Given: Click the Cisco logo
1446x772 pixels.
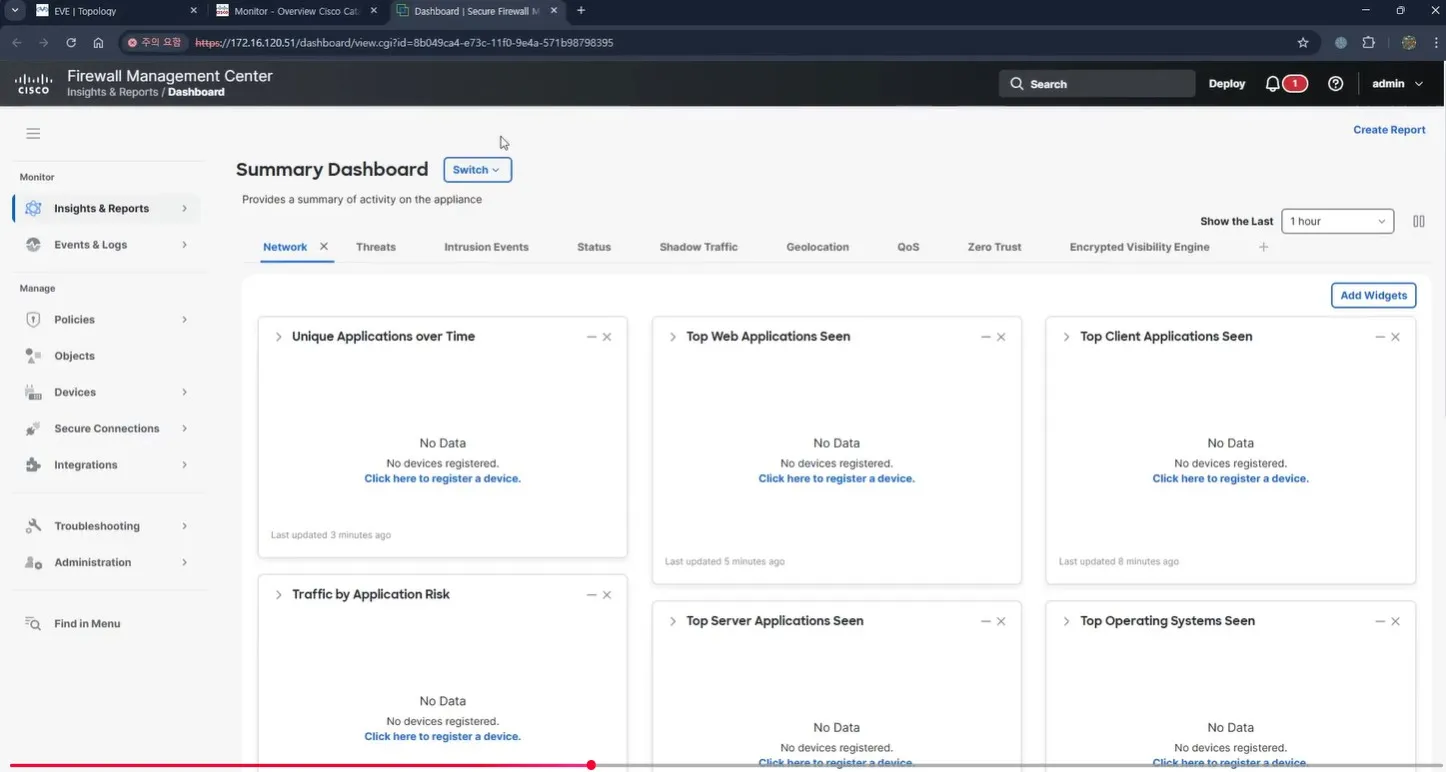Looking at the screenshot, I should point(34,84).
